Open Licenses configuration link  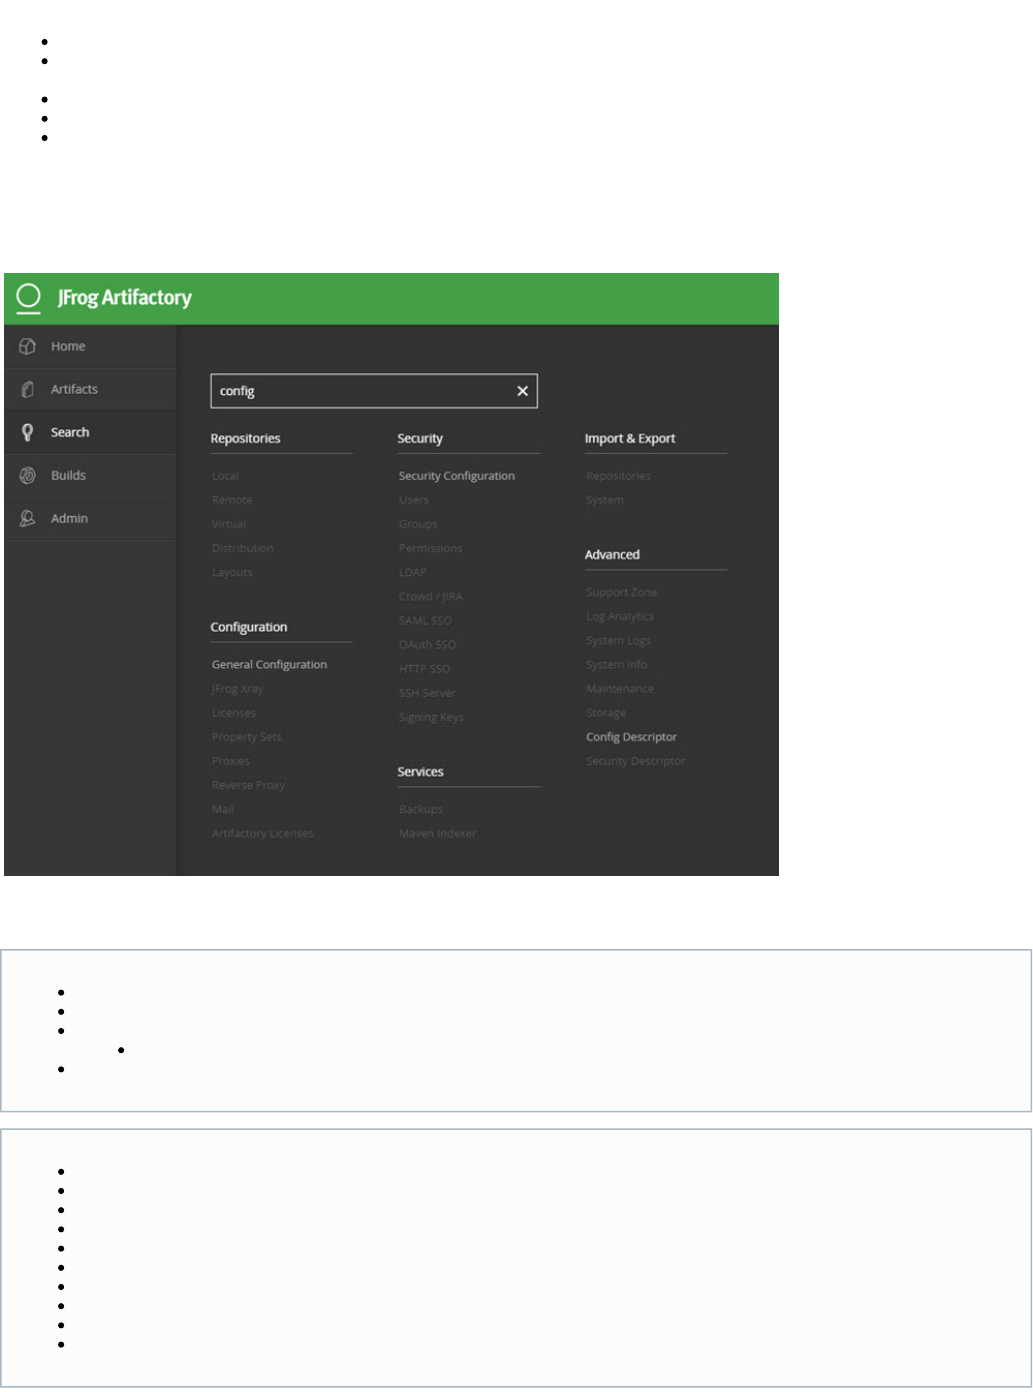[233, 713]
